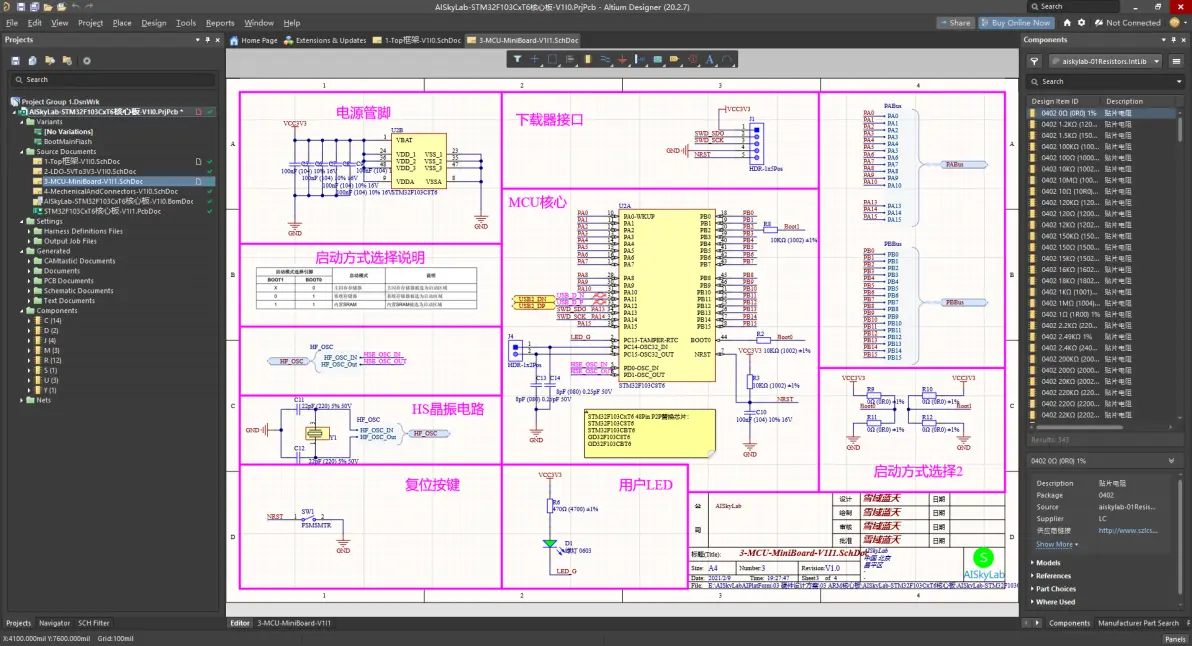Open the Components panel hamburger menu
This screenshot has width=1192, height=646.
click(1176, 62)
